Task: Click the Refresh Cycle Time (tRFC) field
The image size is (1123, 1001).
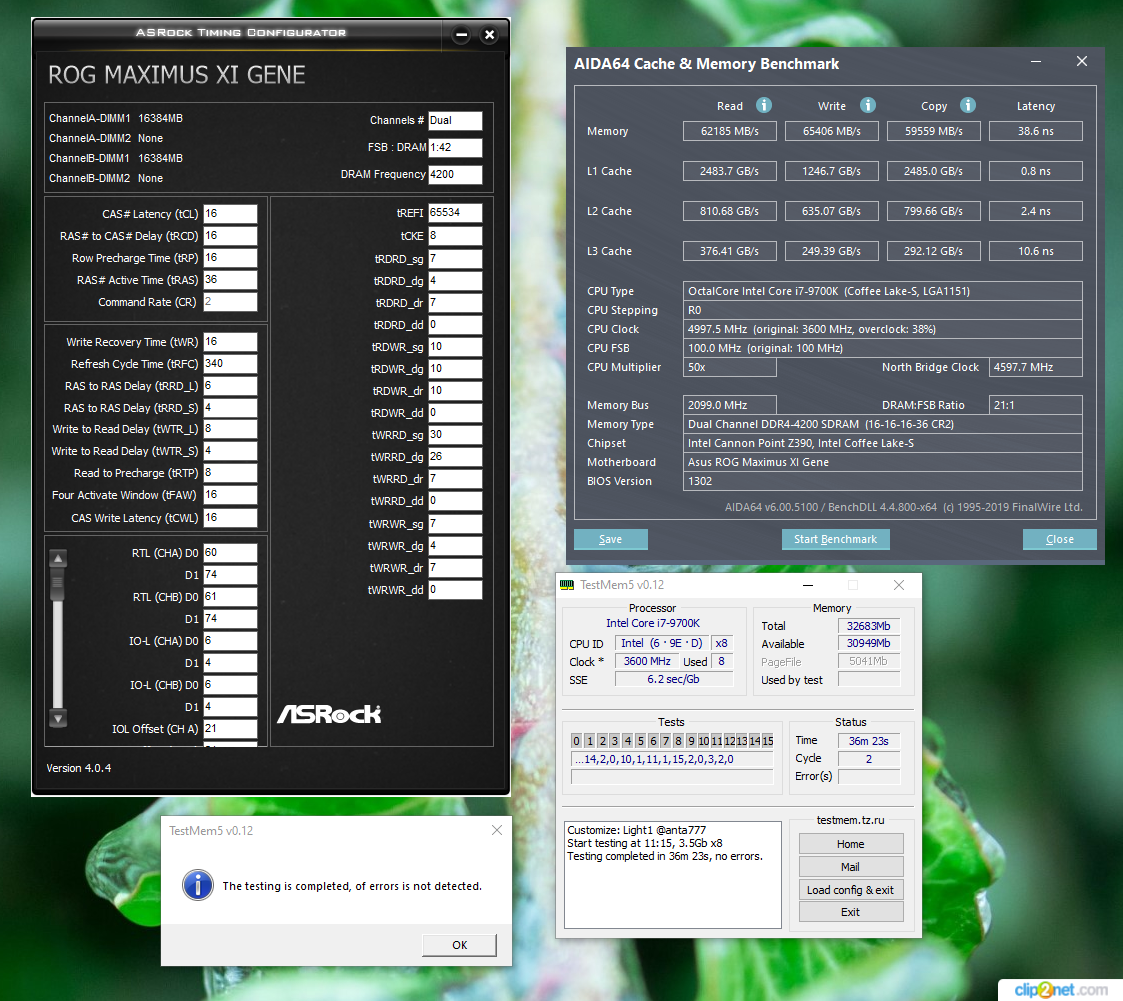Action: [230, 364]
